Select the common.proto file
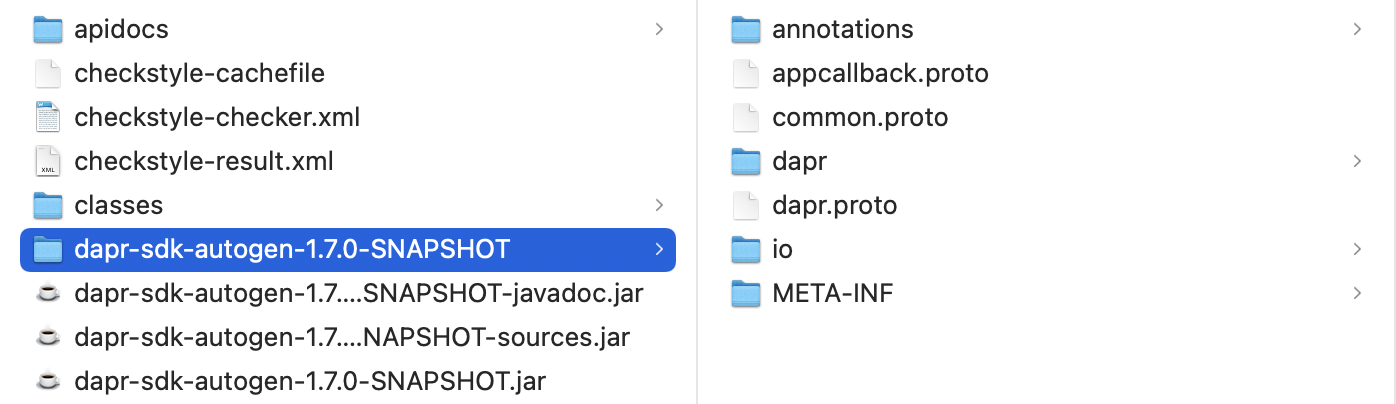 (x=860, y=118)
